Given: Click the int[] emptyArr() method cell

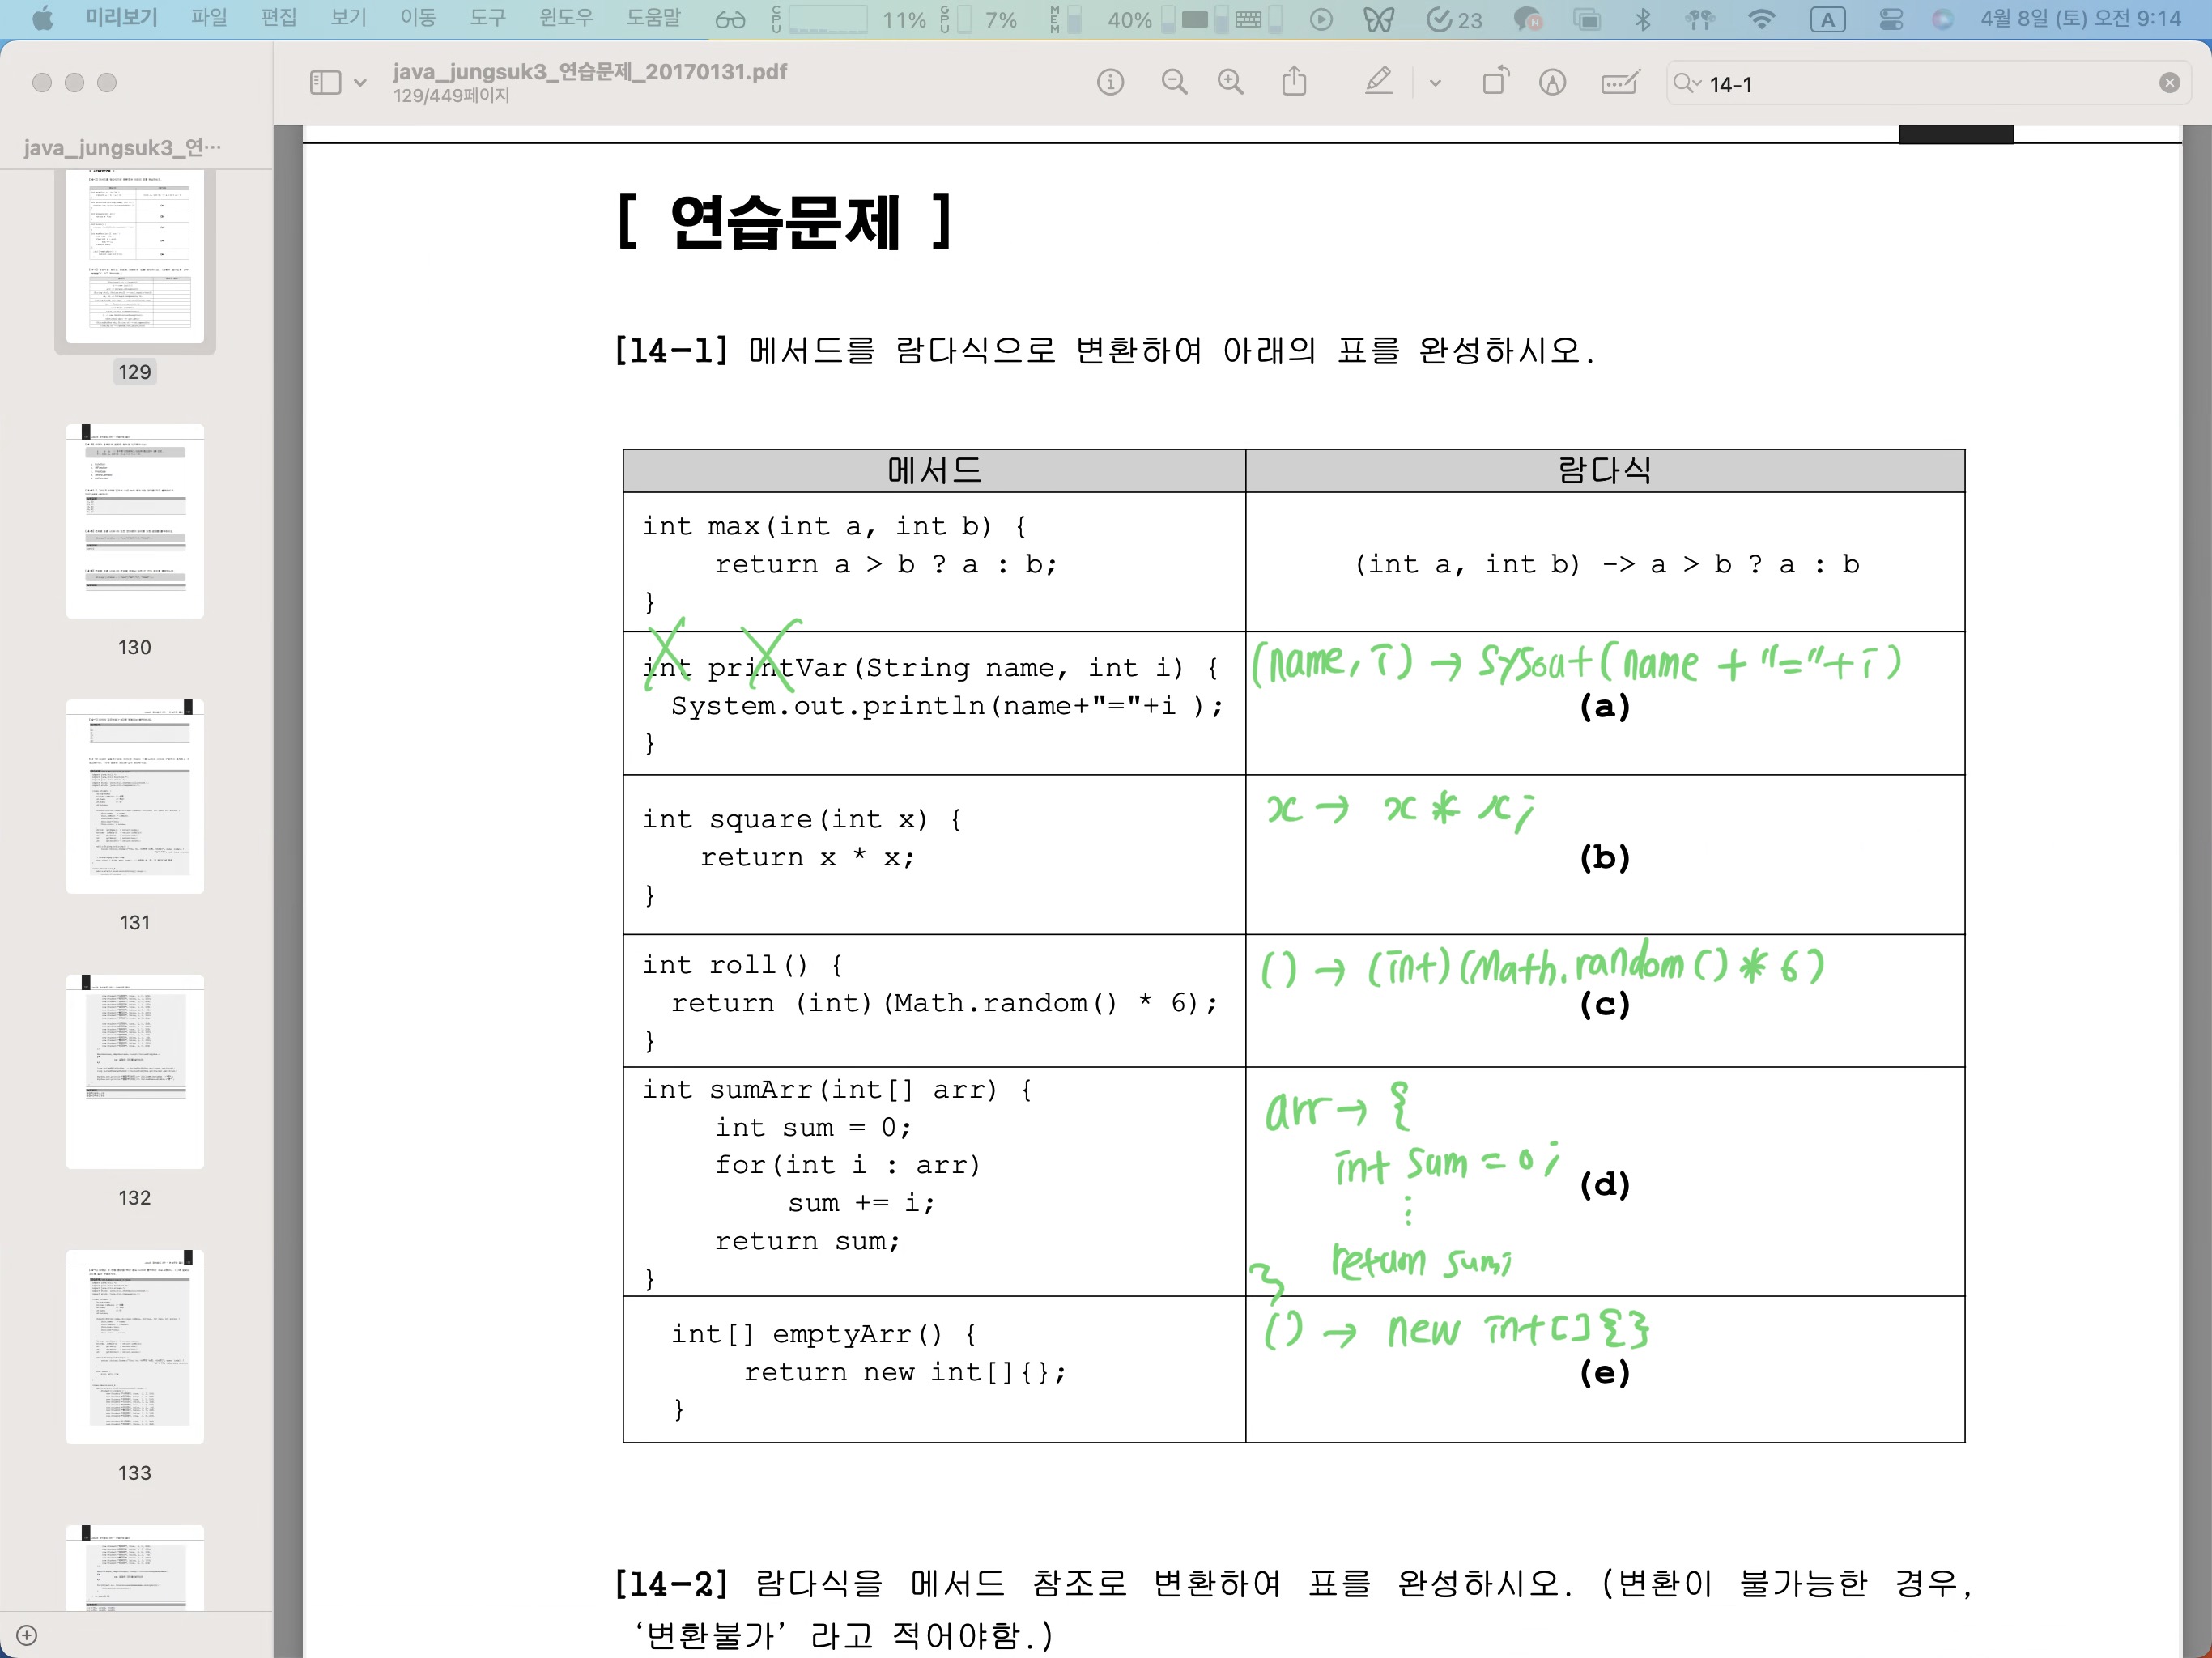Looking at the screenshot, I should [x=934, y=1370].
